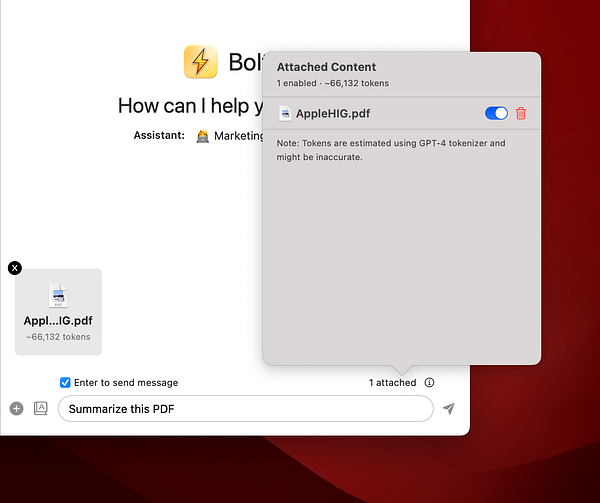
Task: Click the plus add attachment icon
Action: click(16, 409)
